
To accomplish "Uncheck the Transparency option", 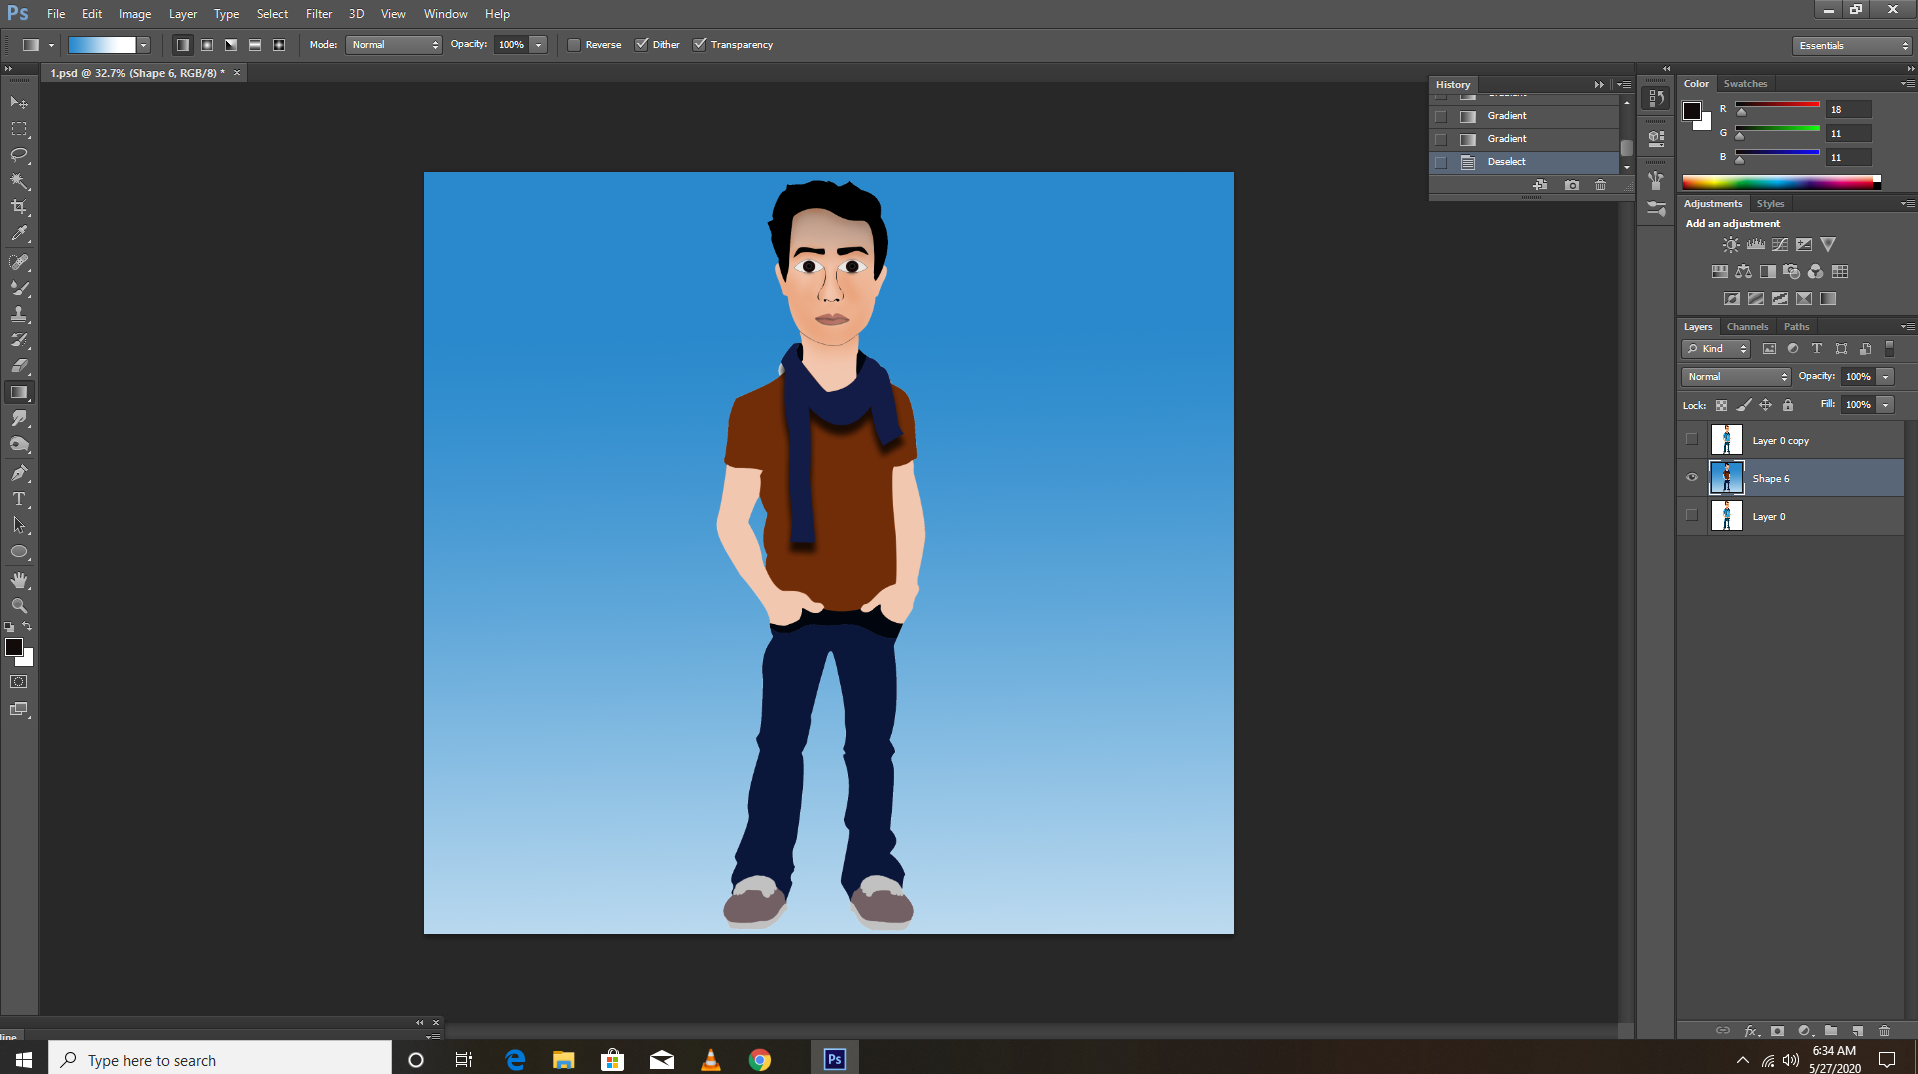I will (700, 45).
